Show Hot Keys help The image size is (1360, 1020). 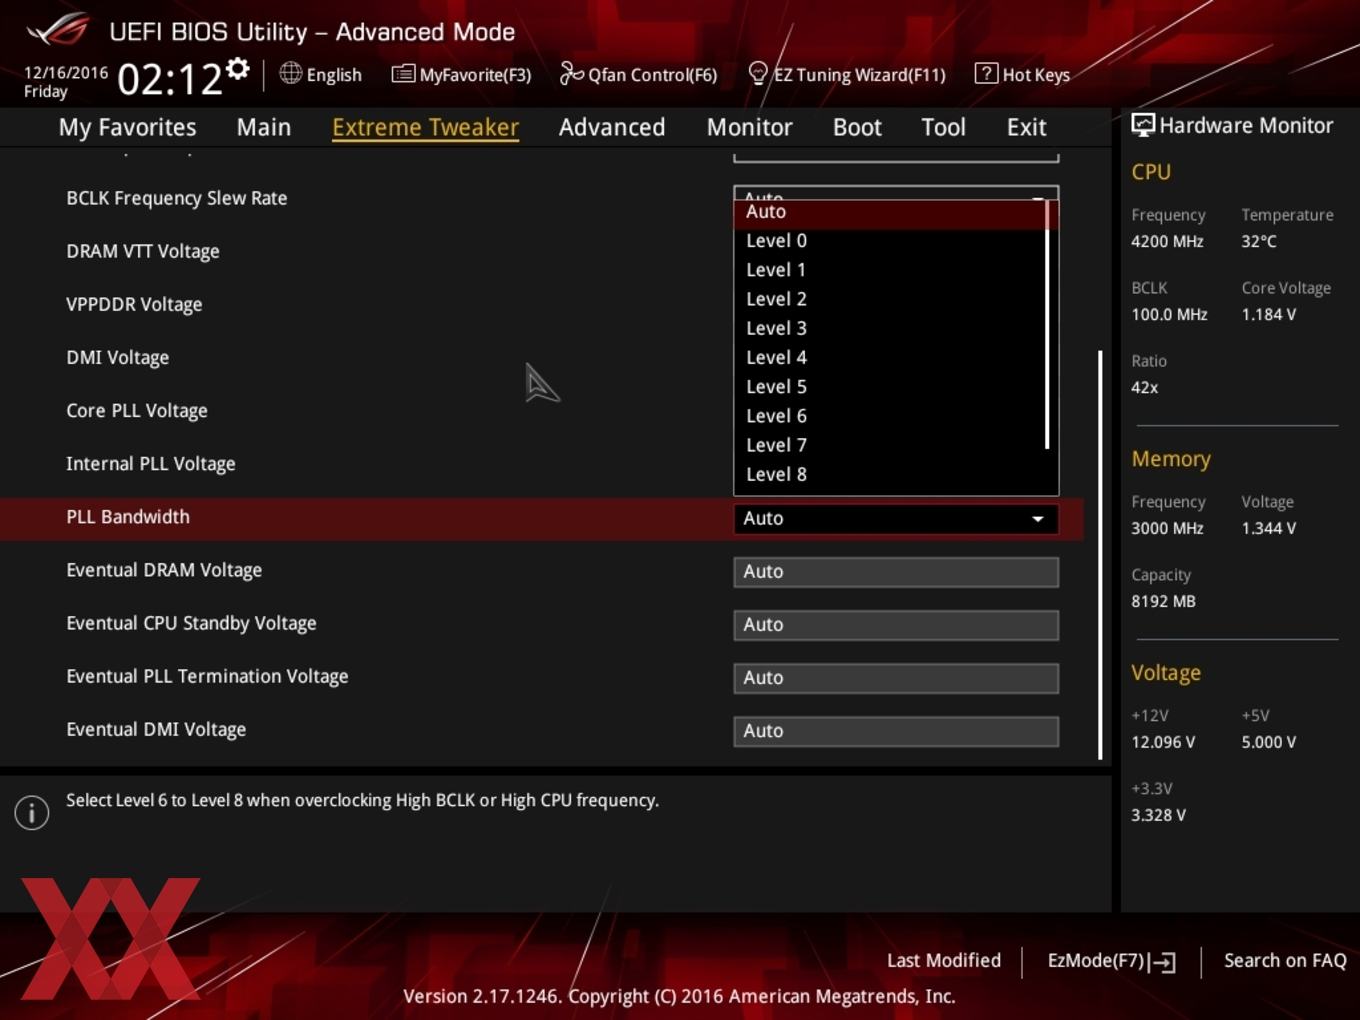tap(1022, 74)
